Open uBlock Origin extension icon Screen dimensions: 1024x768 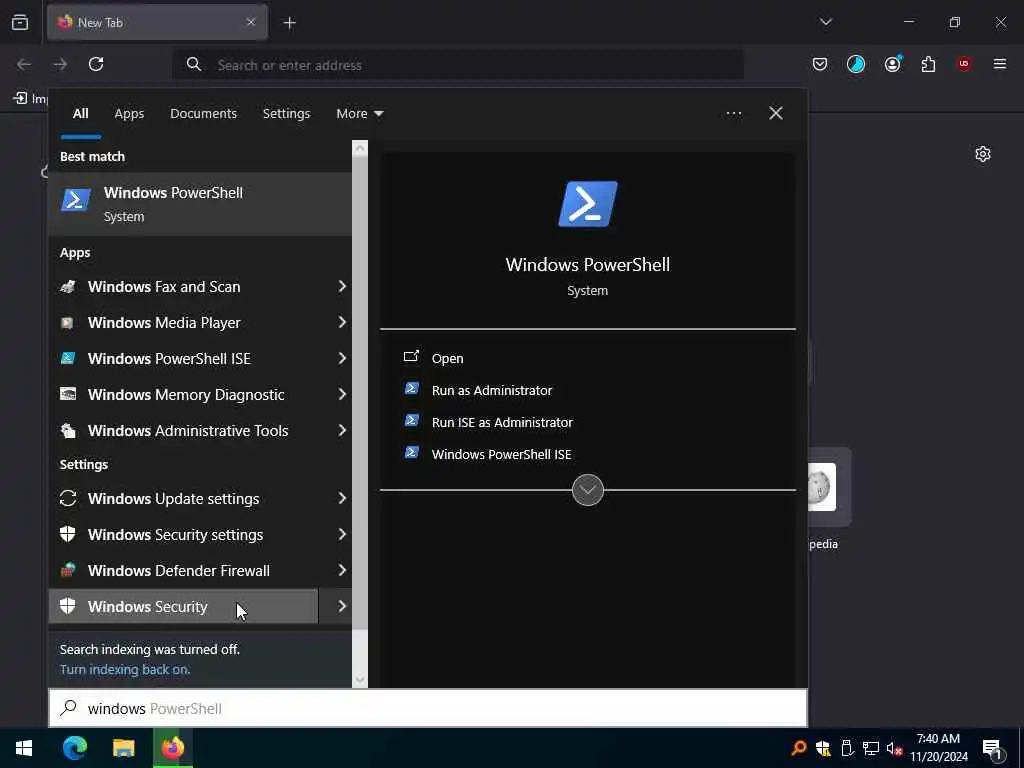tap(964, 64)
